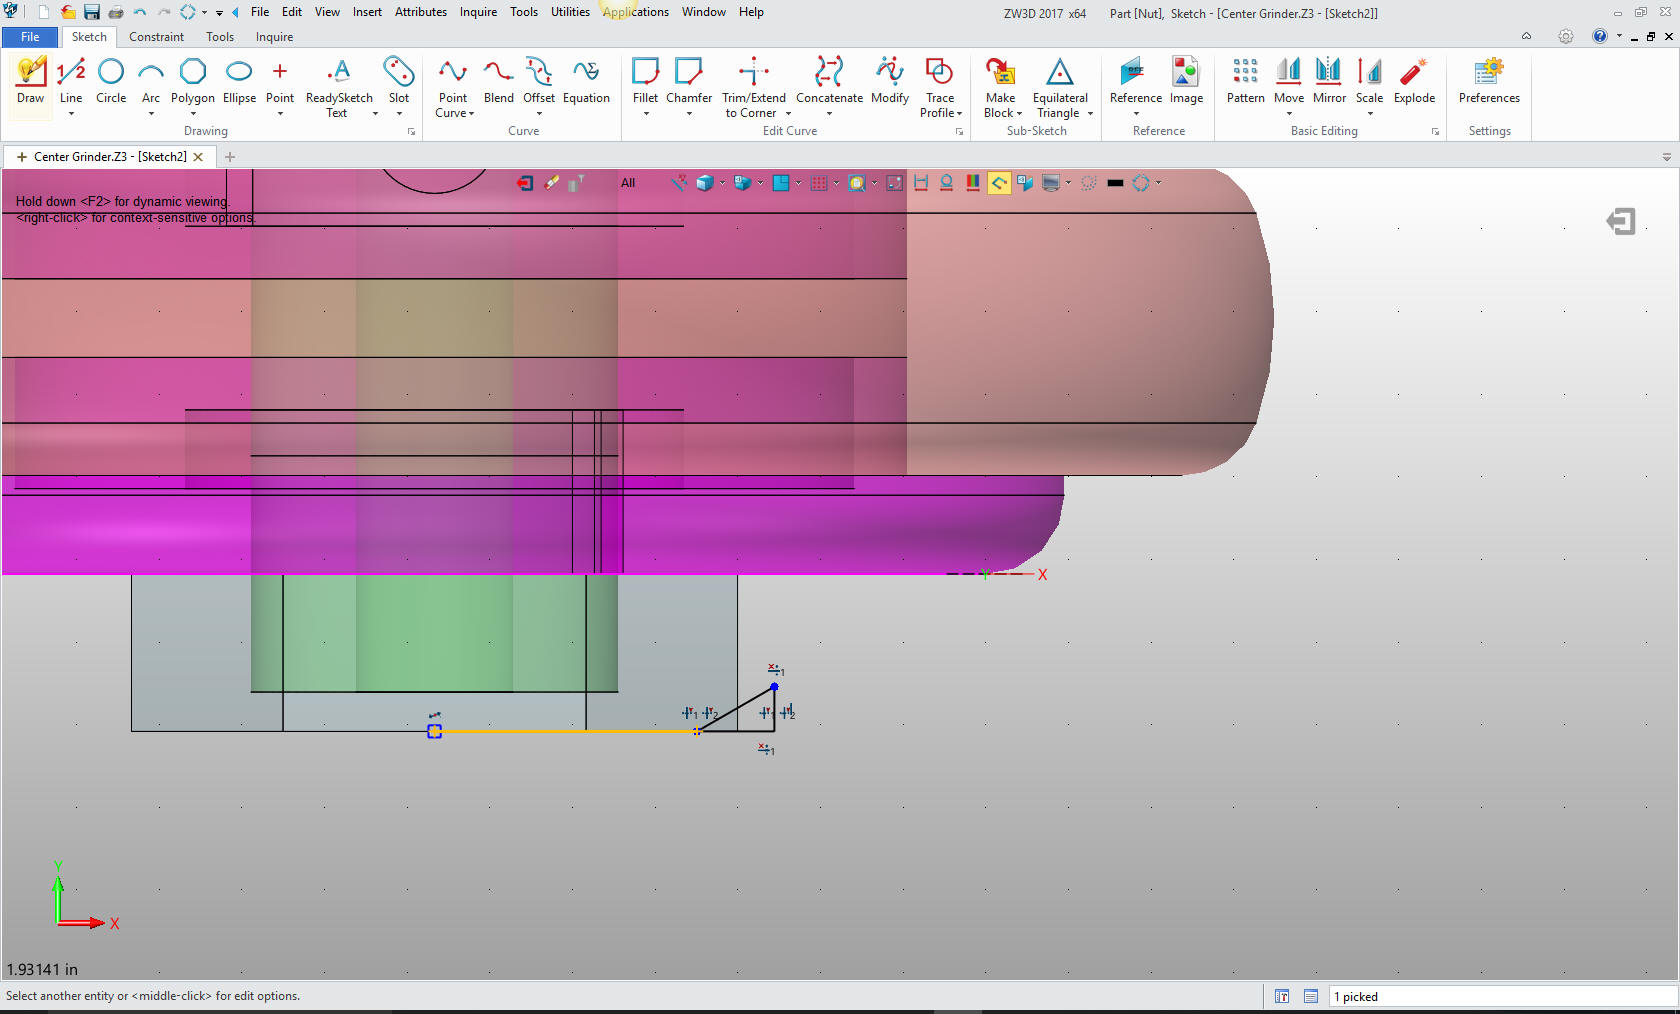Click the File button
The image size is (1680, 1014).
(x=30, y=37)
